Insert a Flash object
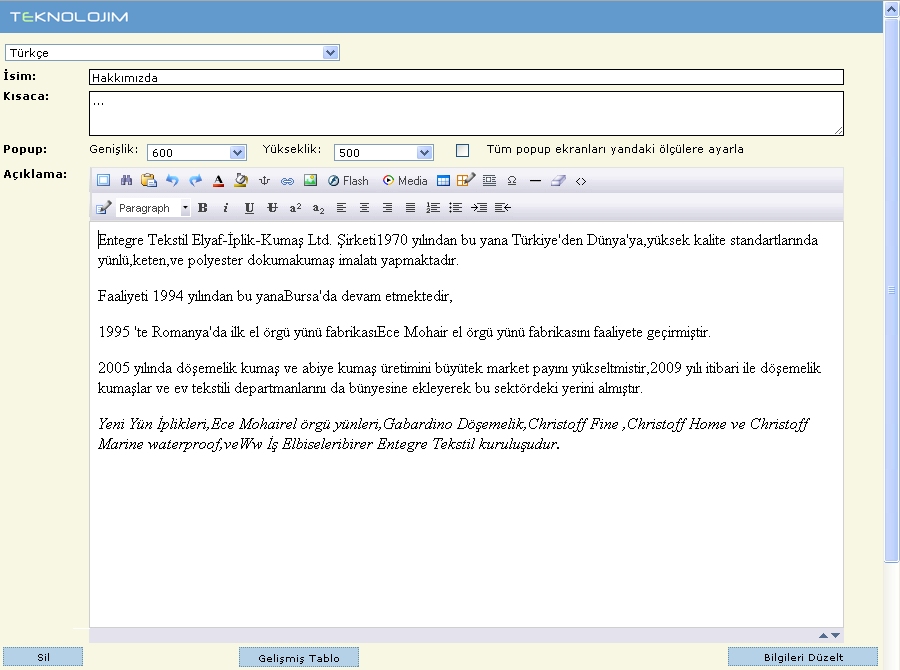Image resolution: width=900 pixels, height=670 pixels. [348, 181]
